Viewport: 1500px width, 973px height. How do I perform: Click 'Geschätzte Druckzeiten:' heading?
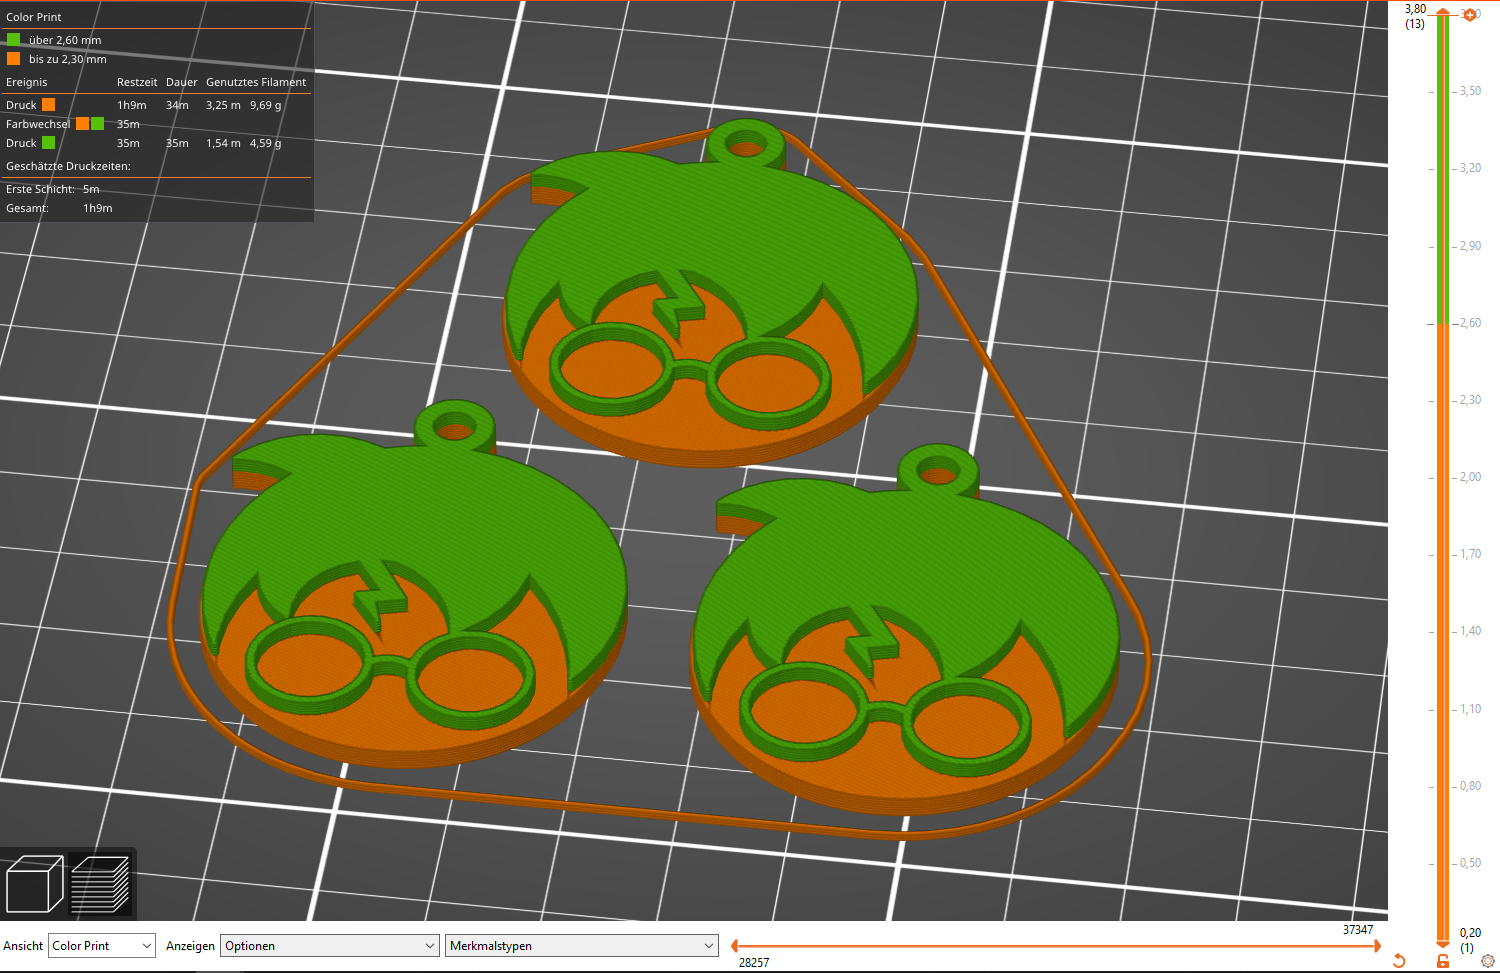(x=68, y=166)
